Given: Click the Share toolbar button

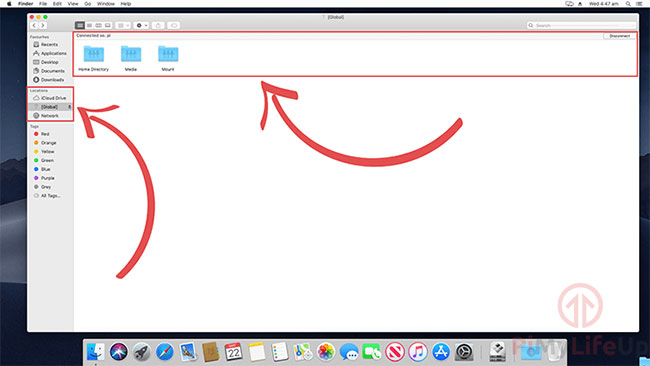Looking at the screenshot, I should coord(158,26).
